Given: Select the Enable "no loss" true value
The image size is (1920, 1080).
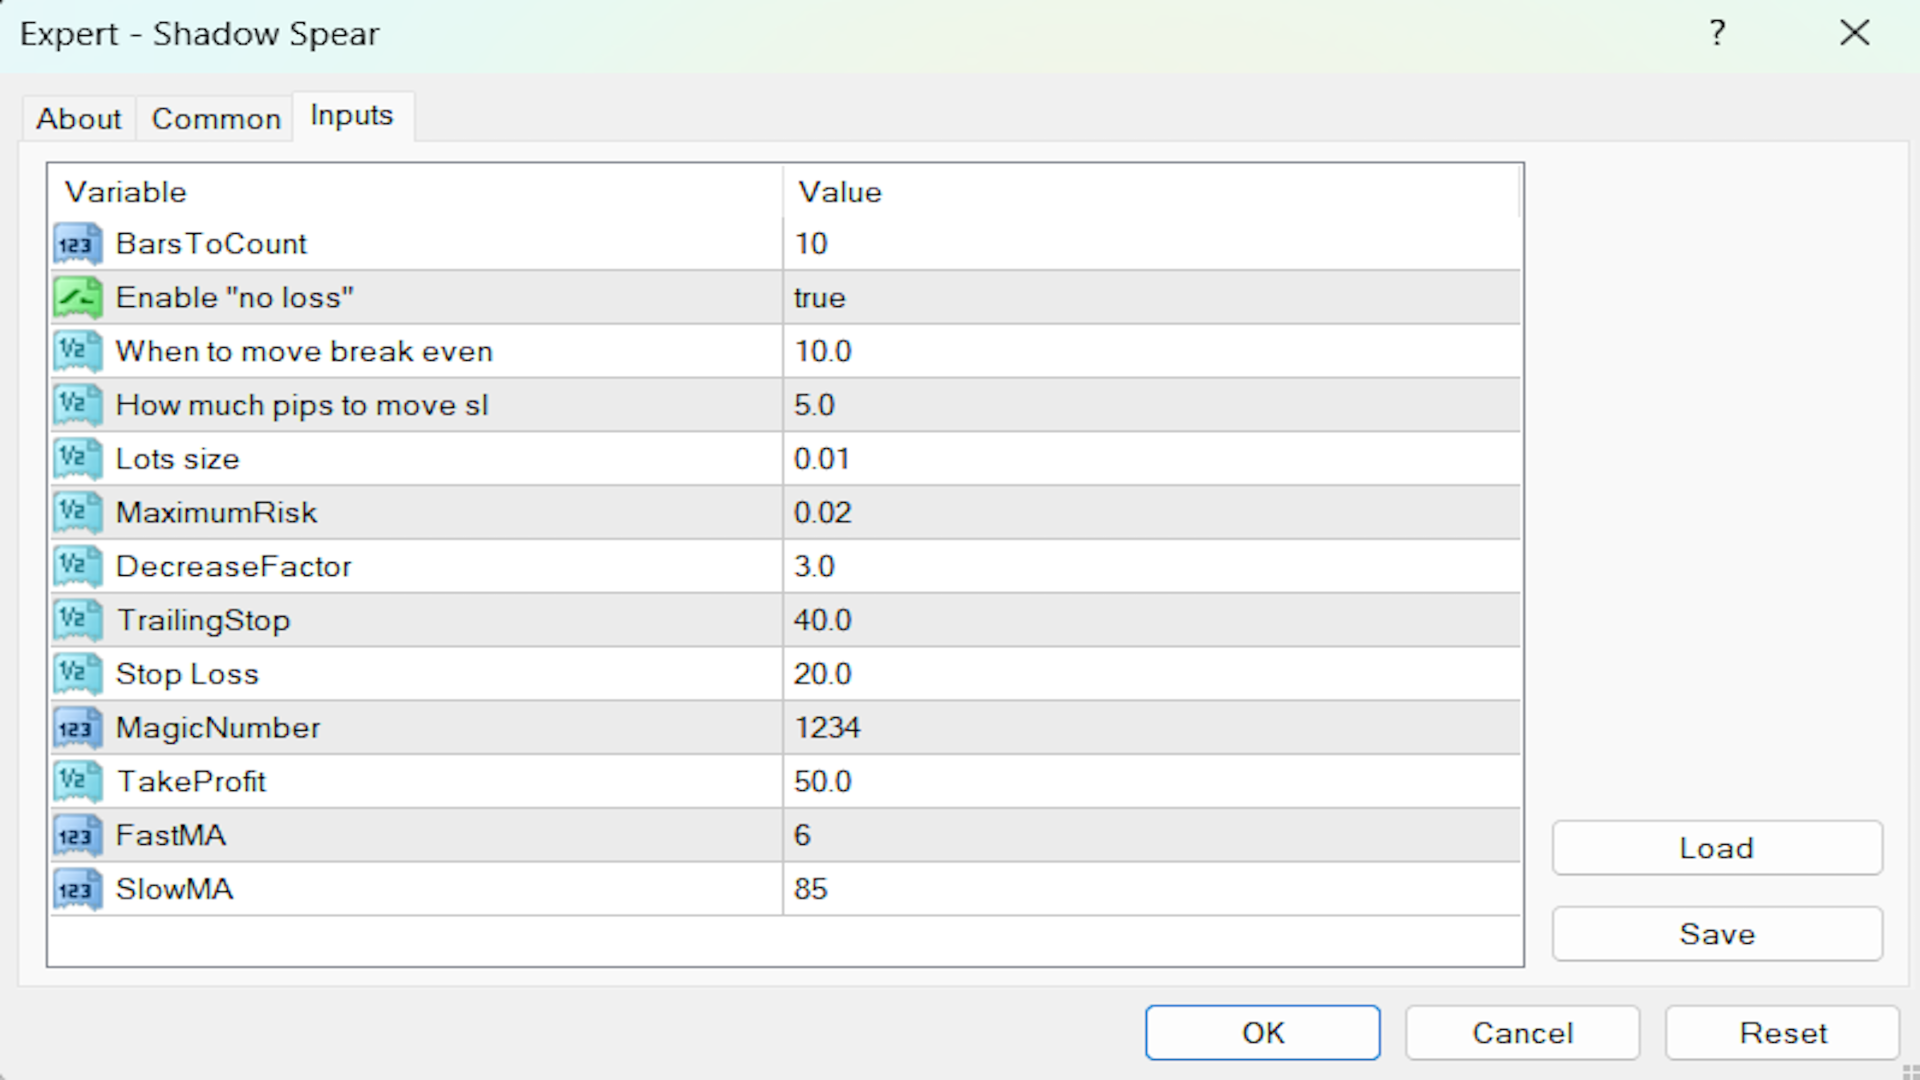Looking at the screenshot, I should click(820, 298).
